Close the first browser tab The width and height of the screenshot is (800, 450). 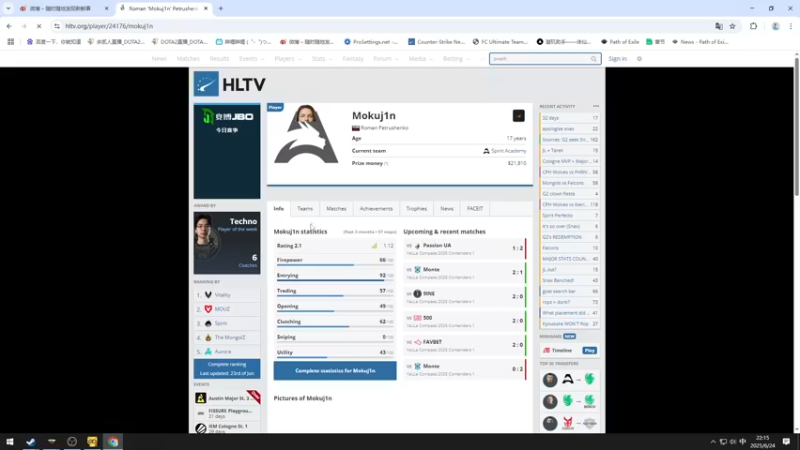(107, 8)
